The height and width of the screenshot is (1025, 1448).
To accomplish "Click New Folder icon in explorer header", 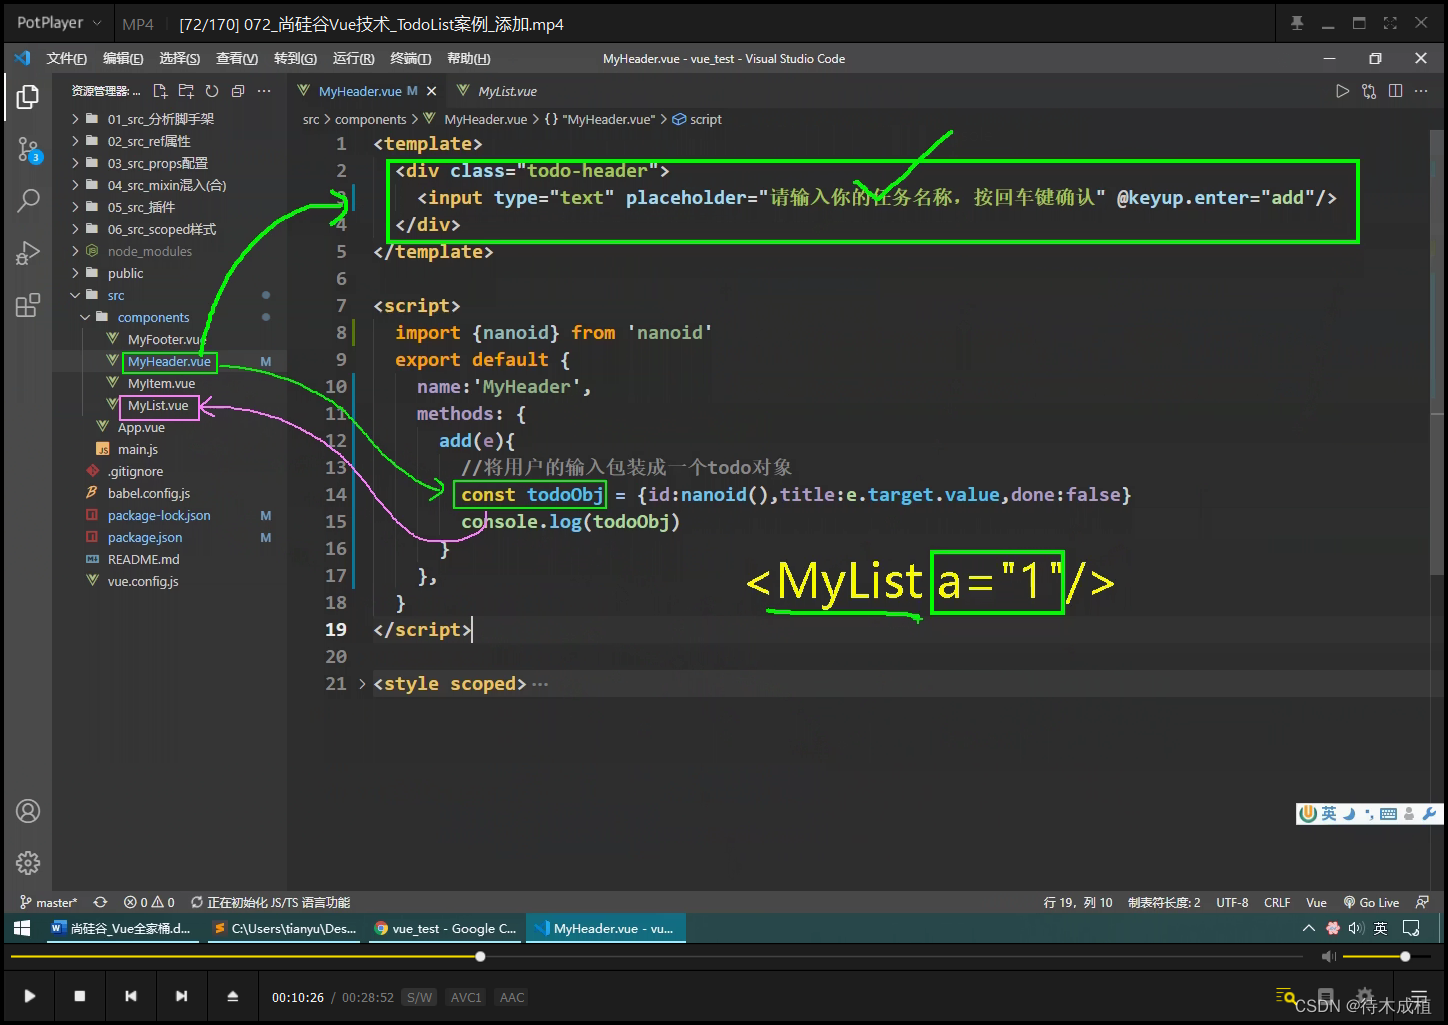I will (186, 91).
